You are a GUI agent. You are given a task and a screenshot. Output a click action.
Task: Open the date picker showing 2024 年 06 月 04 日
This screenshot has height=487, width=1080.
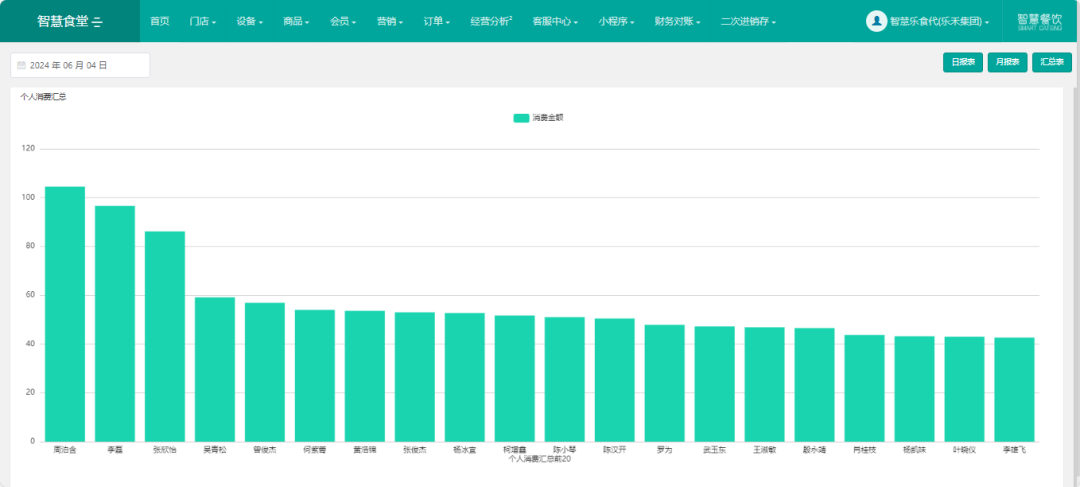[x=80, y=65]
